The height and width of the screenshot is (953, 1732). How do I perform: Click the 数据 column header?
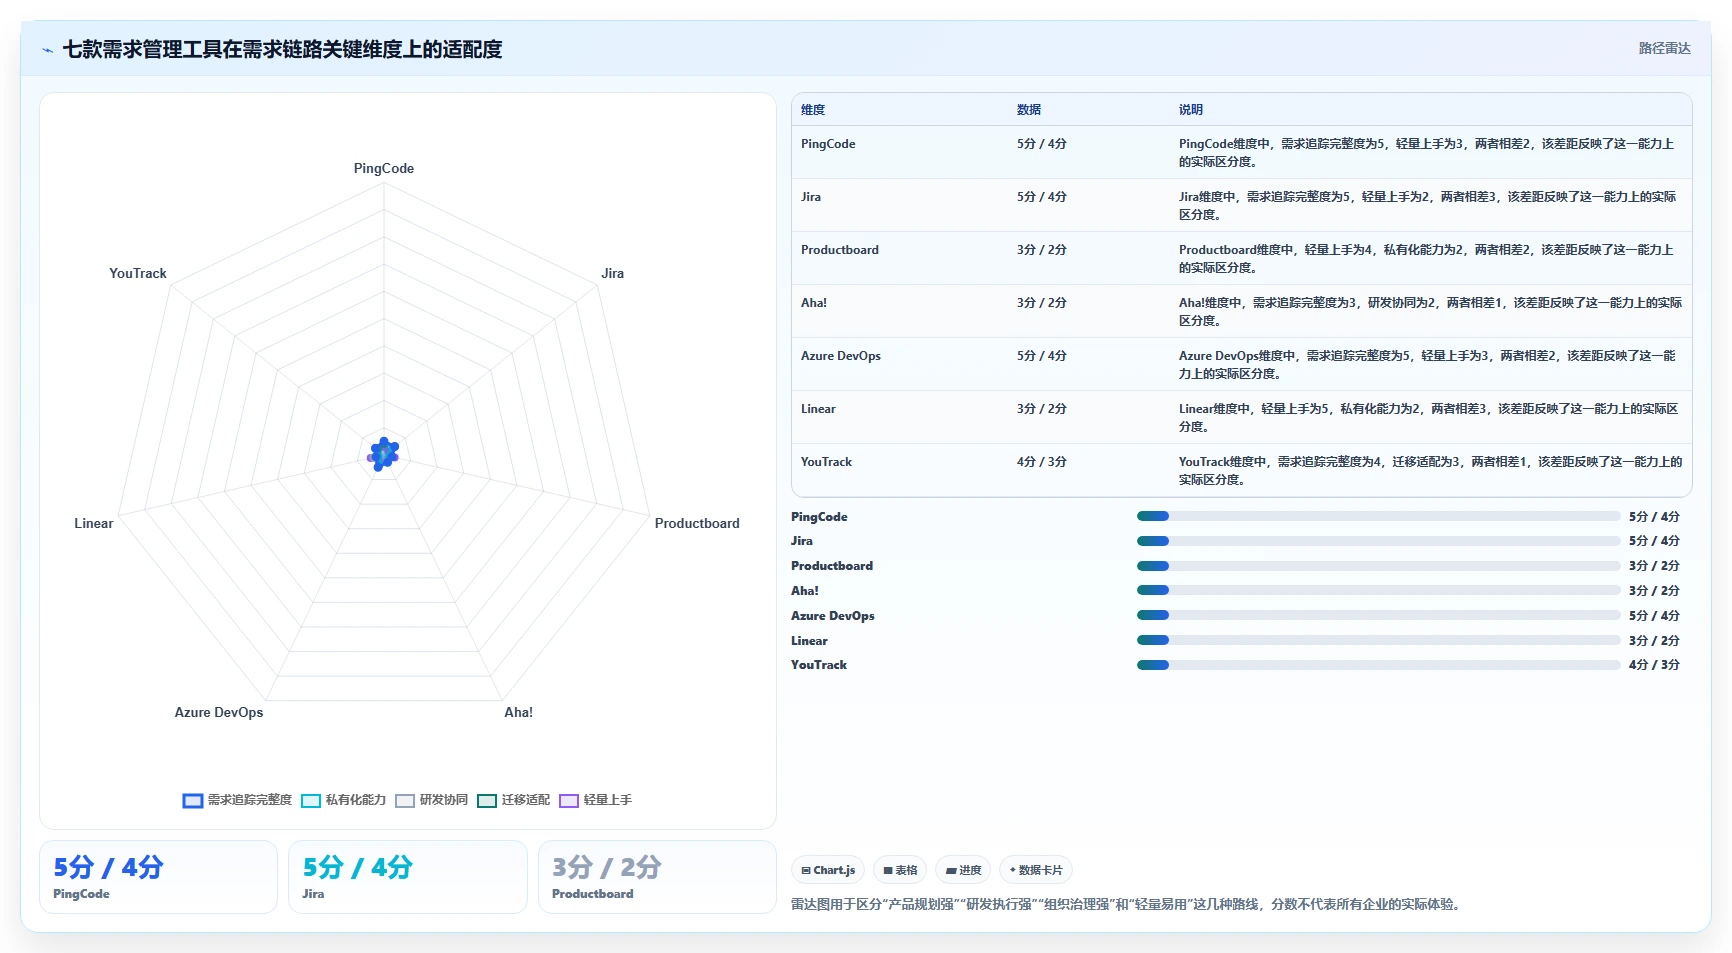[x=1029, y=110]
